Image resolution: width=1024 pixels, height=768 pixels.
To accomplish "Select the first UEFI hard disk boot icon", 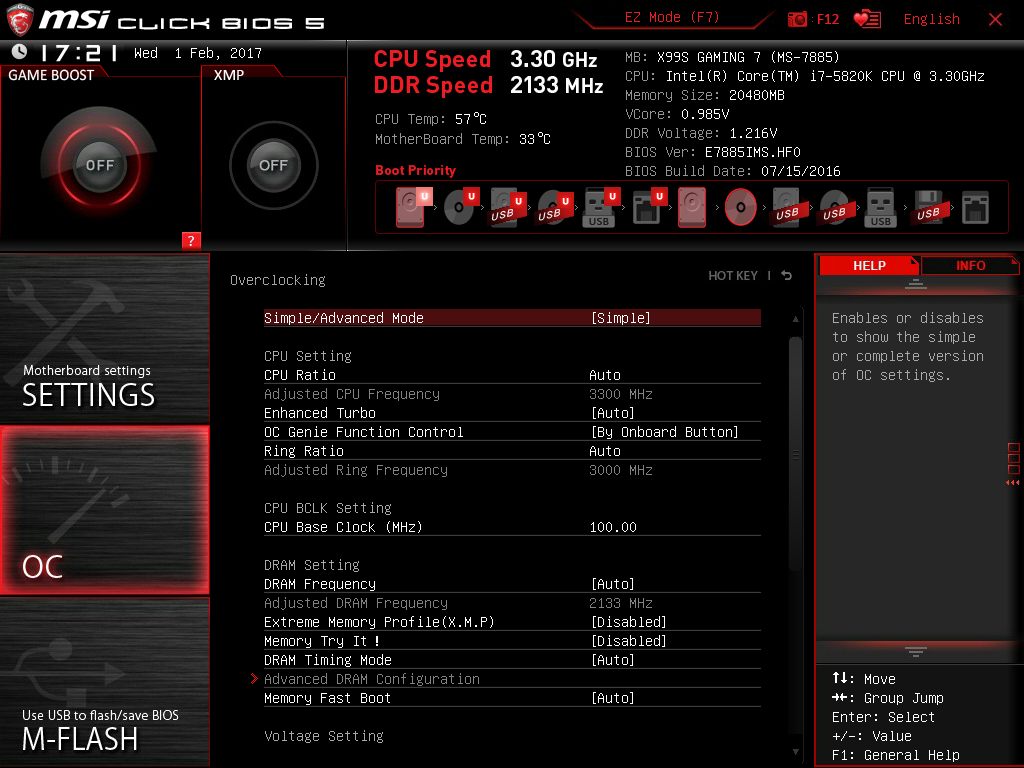I will coord(412,207).
